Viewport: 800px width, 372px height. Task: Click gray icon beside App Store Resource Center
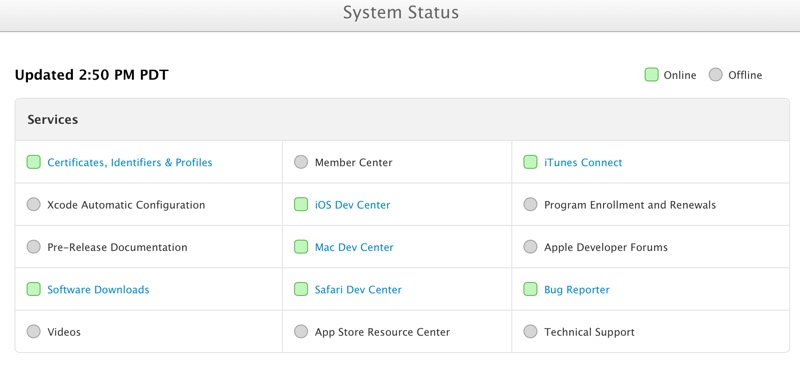pyautogui.click(x=301, y=332)
